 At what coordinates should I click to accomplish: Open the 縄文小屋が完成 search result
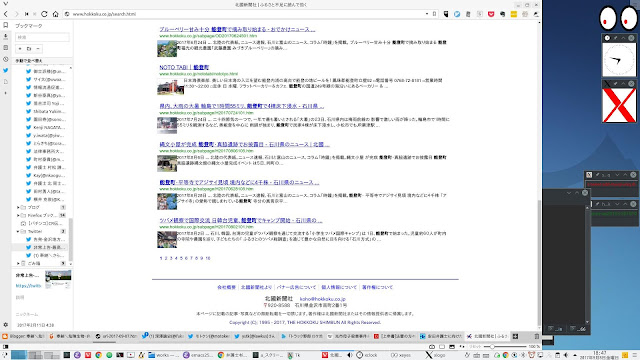tap(244, 144)
